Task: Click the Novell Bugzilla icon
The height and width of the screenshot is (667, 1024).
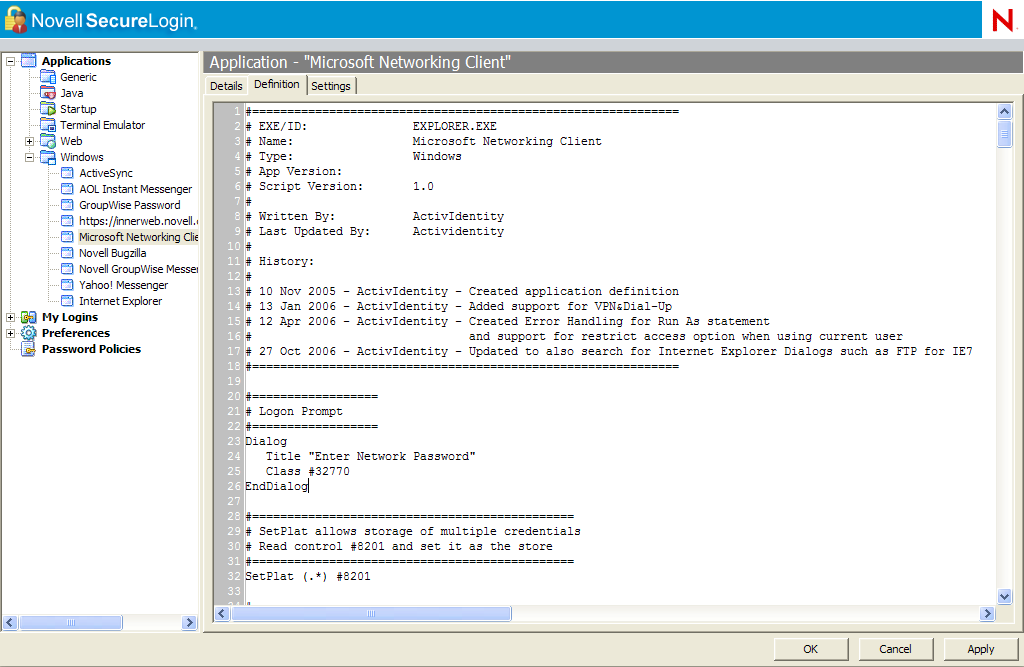Action: click(x=67, y=253)
